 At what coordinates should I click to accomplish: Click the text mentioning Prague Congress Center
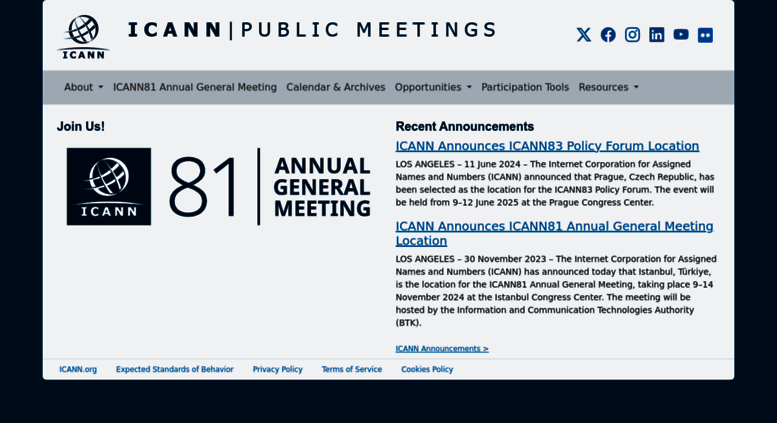[x=555, y=183]
